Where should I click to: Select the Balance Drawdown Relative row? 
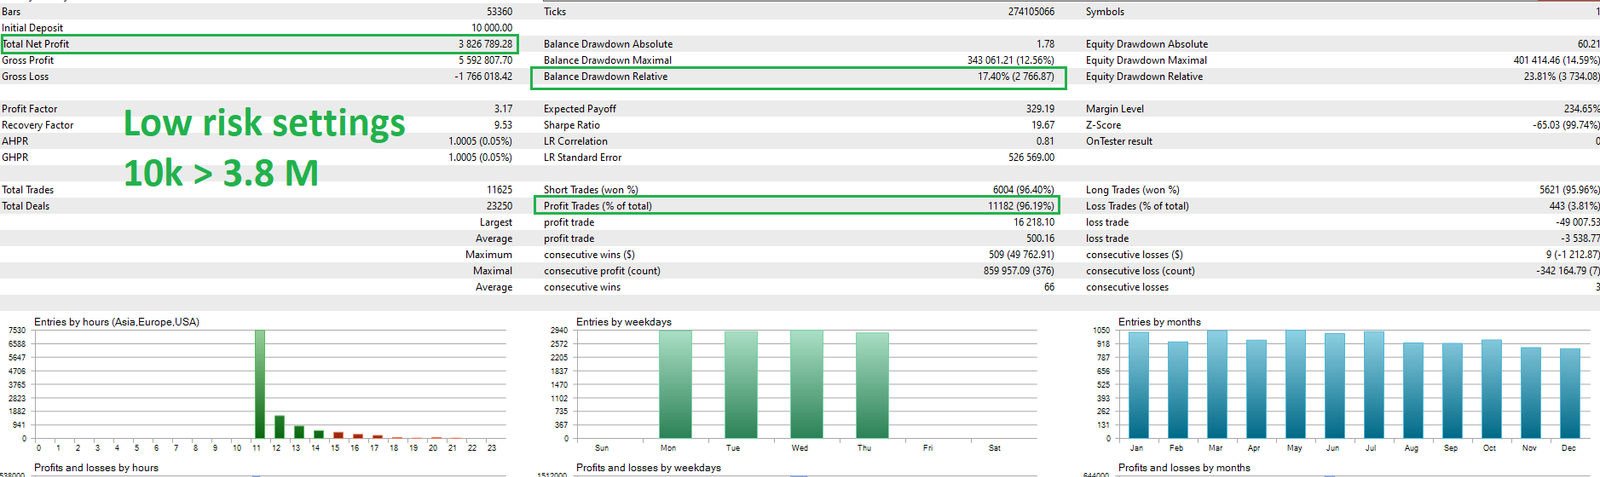(798, 77)
